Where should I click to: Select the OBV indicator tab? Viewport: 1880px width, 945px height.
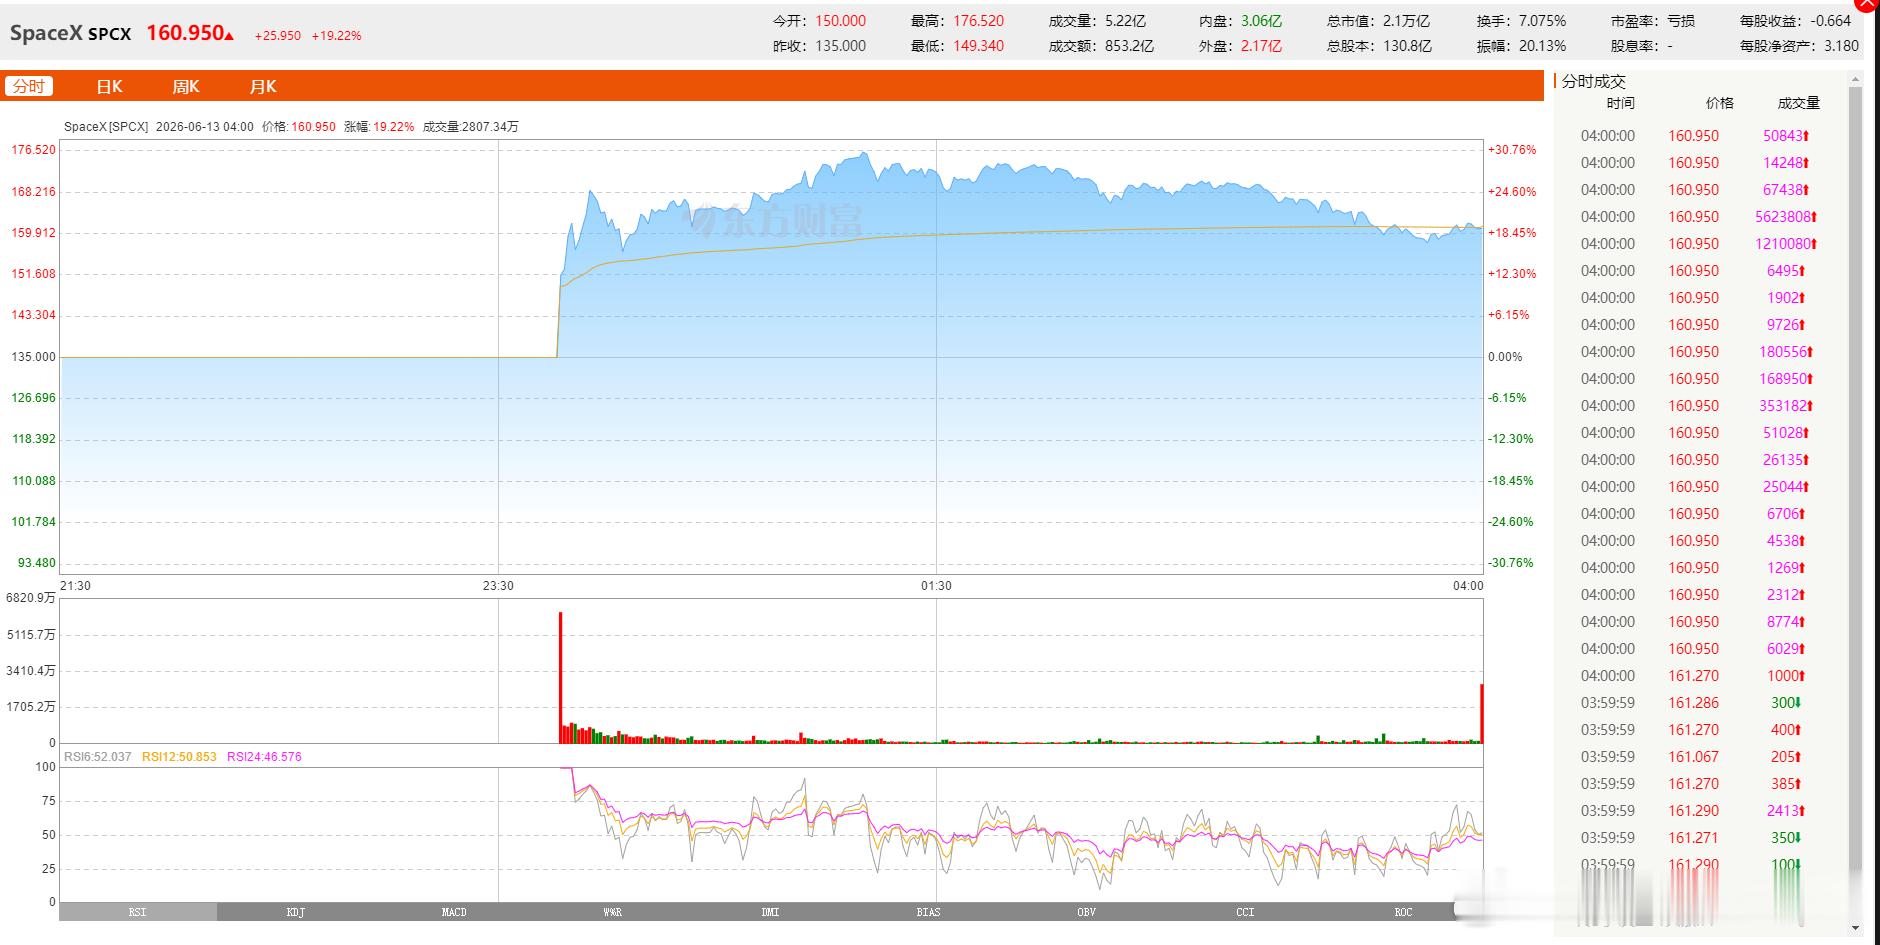click(1086, 912)
